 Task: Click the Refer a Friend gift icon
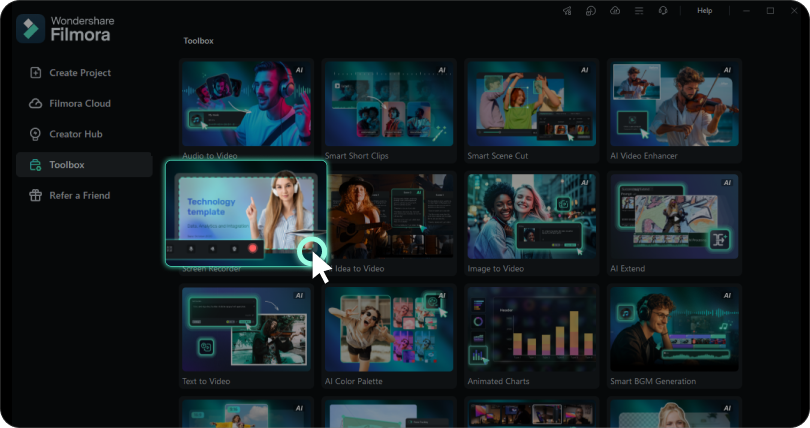click(35, 195)
